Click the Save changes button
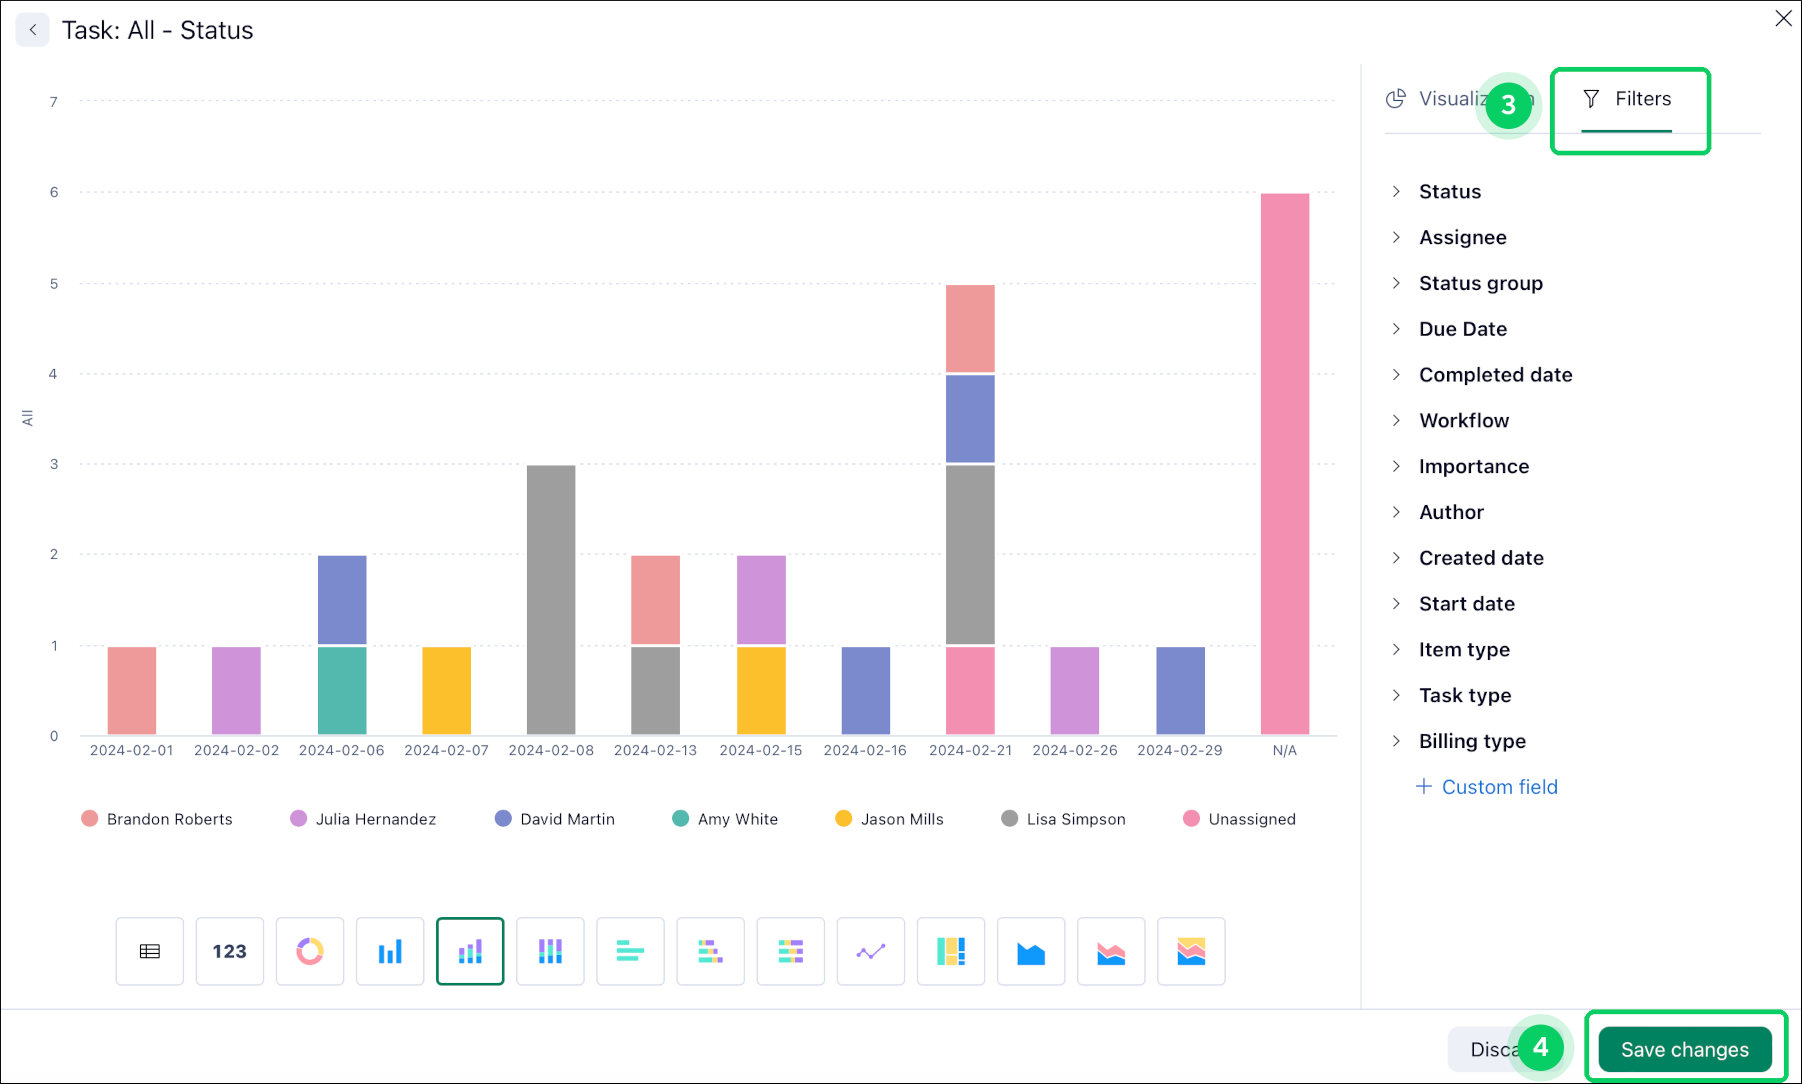 coord(1684,1049)
